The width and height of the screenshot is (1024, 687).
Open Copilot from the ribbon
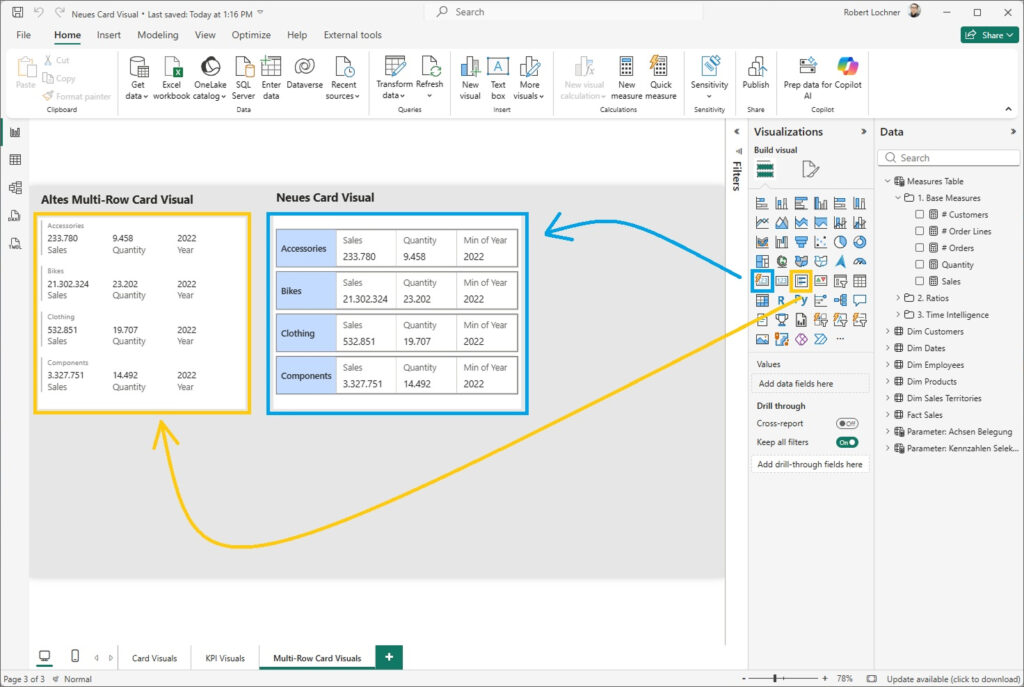pyautogui.click(x=847, y=67)
